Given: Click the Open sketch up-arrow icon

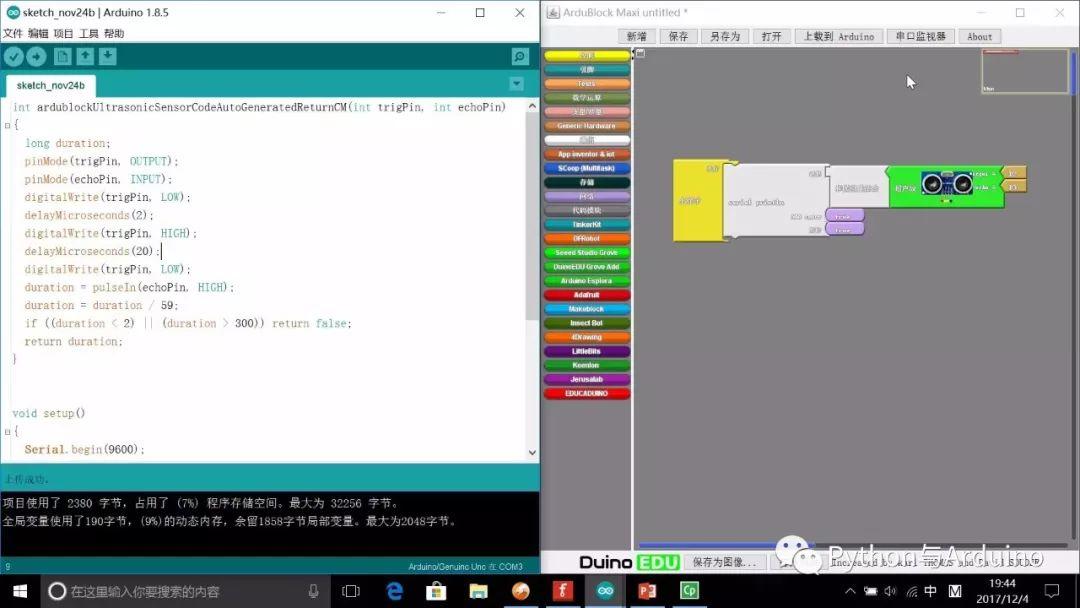Looking at the screenshot, I should point(85,57).
